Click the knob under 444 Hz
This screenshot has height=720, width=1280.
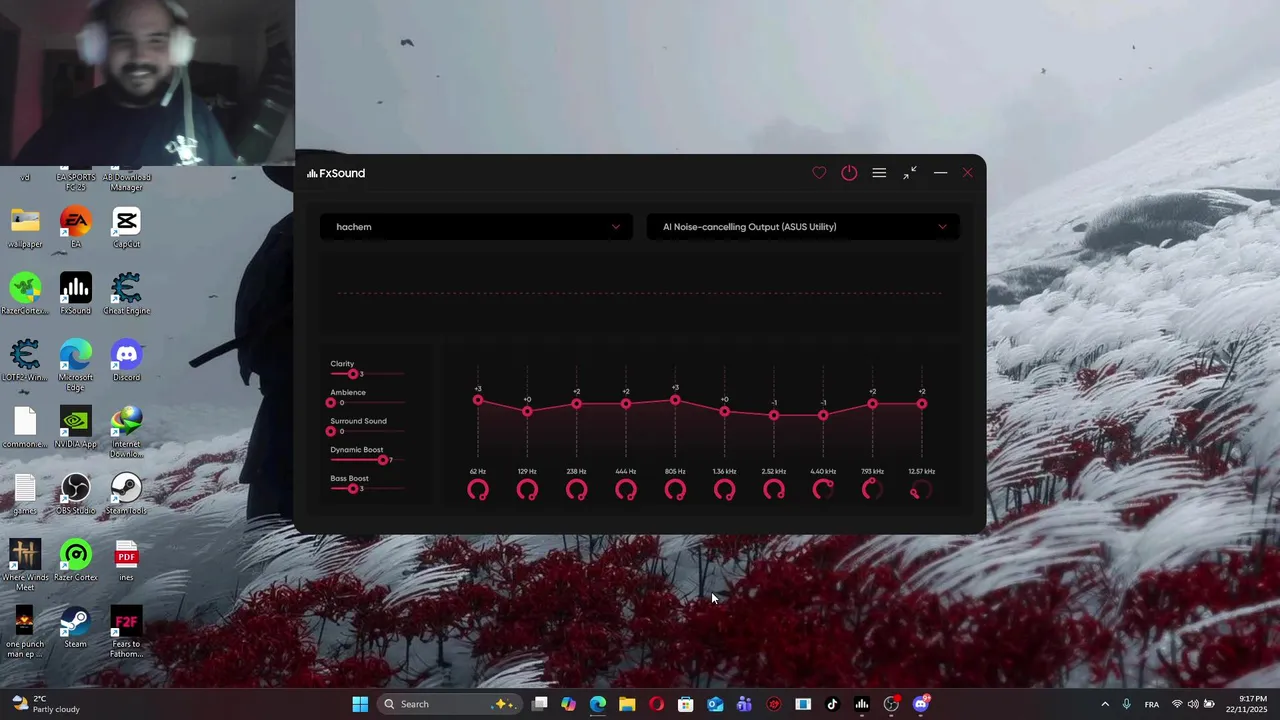626,490
